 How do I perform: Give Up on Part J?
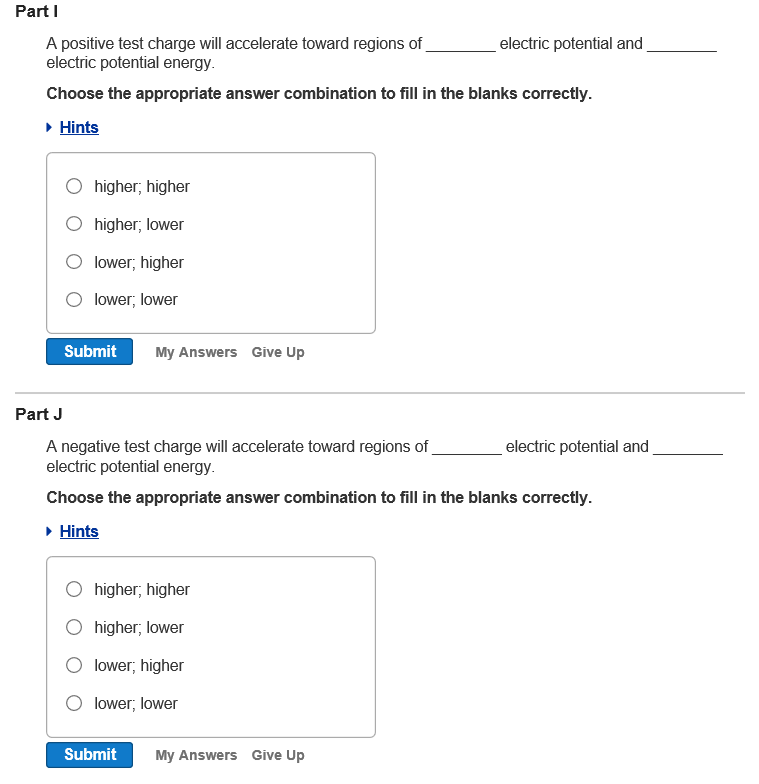tap(278, 755)
